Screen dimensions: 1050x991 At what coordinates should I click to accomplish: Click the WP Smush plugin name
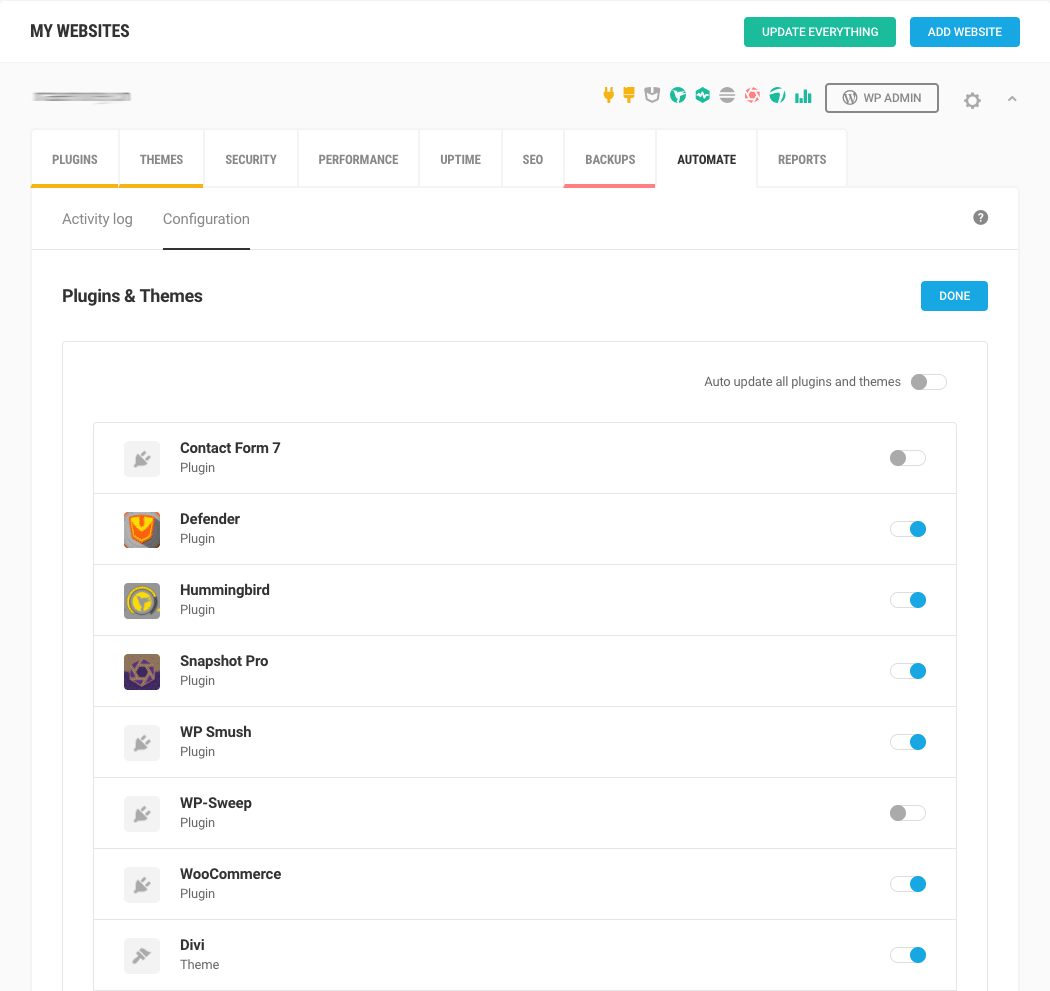[216, 732]
